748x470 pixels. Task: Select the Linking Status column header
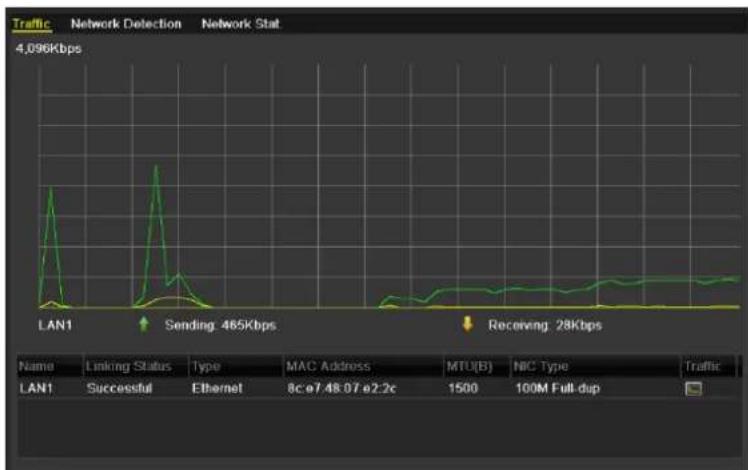point(136,366)
